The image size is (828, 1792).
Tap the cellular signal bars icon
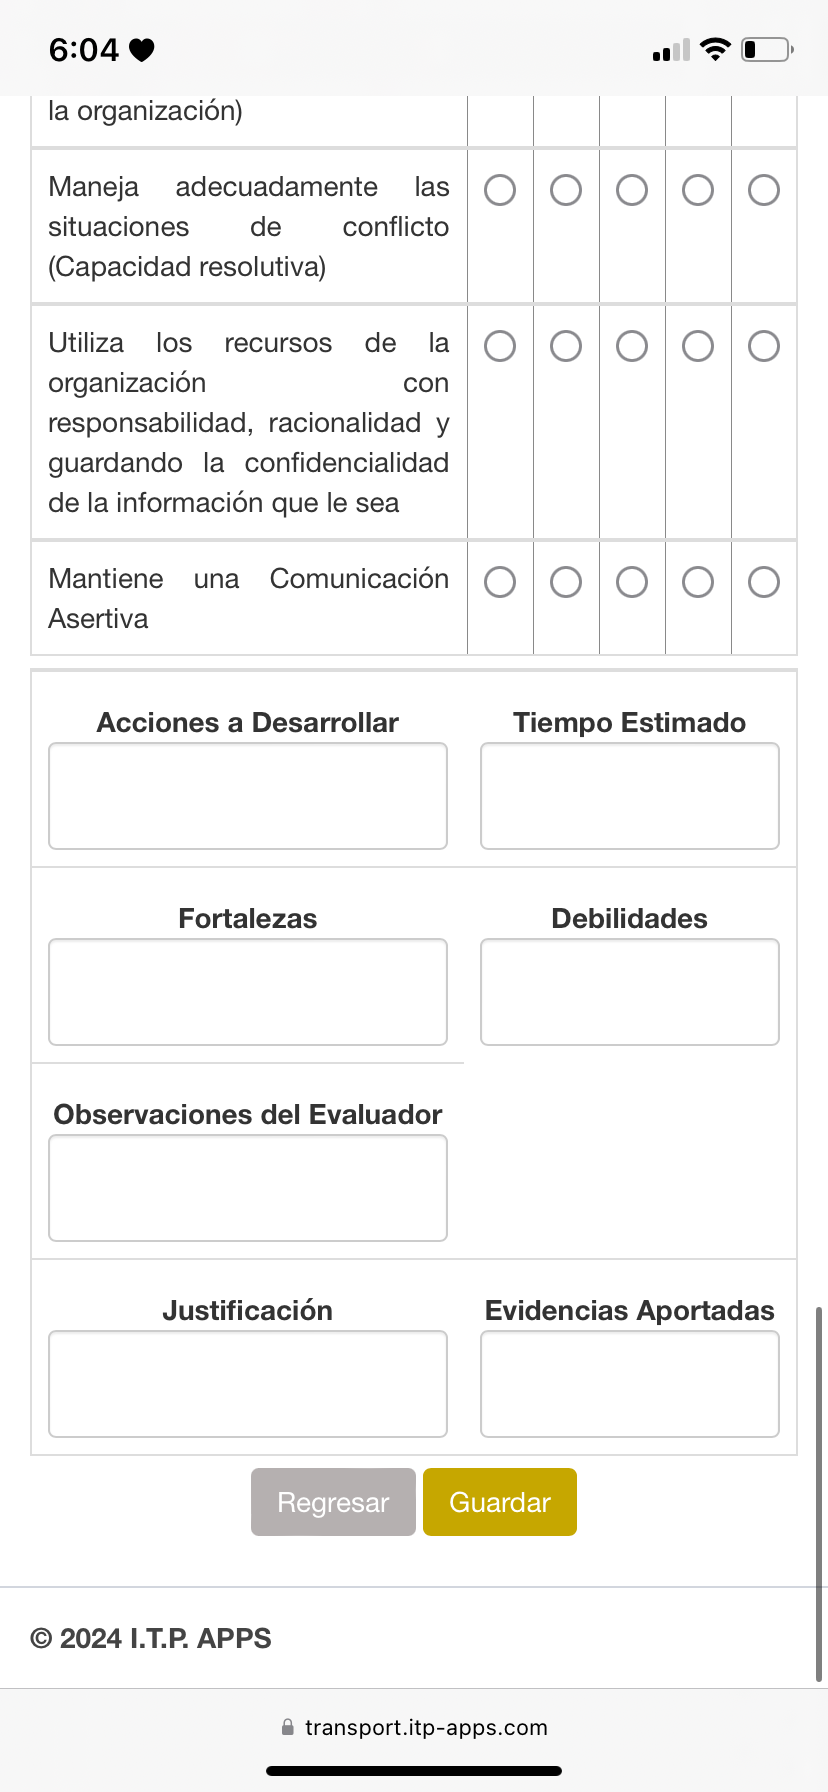671,50
